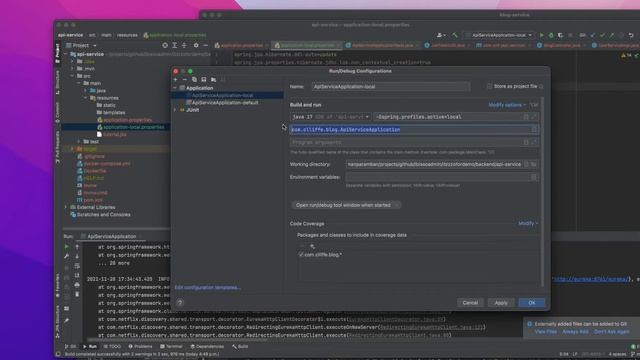
Task: Select ApiServiceApplication-default configuration
Action: pyautogui.click(x=225, y=103)
